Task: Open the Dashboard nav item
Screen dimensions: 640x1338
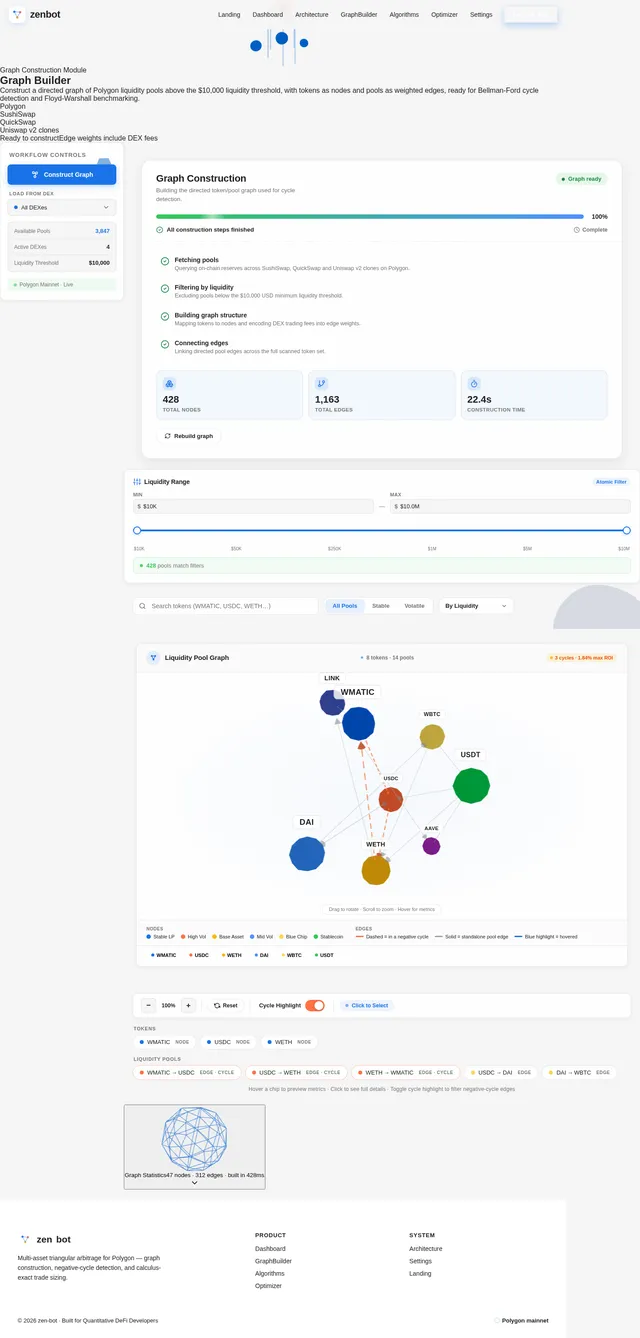Action: [x=267, y=15]
